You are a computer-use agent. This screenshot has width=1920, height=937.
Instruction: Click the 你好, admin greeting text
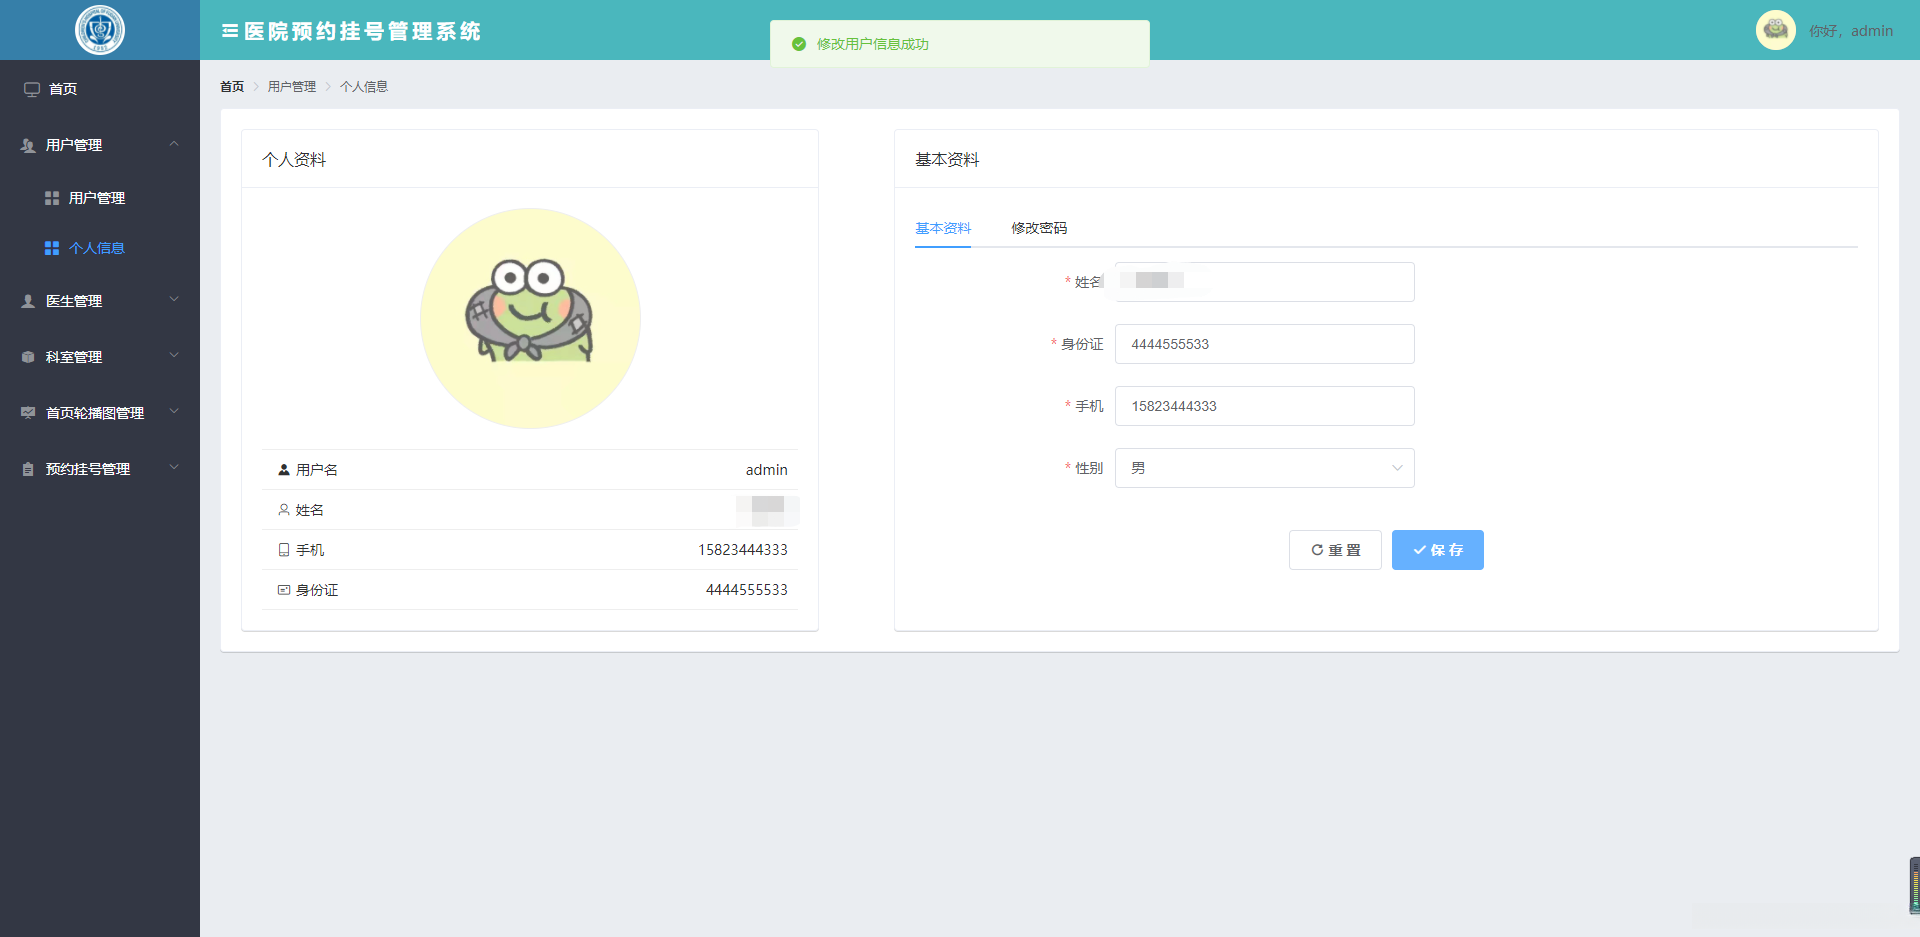1851,31
